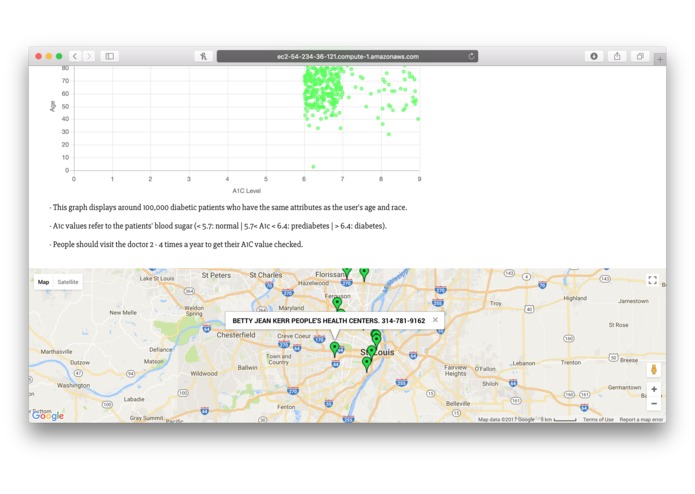This screenshot has height=494, width=695.
Task: Click the St Peters map label
Action: 216,275
